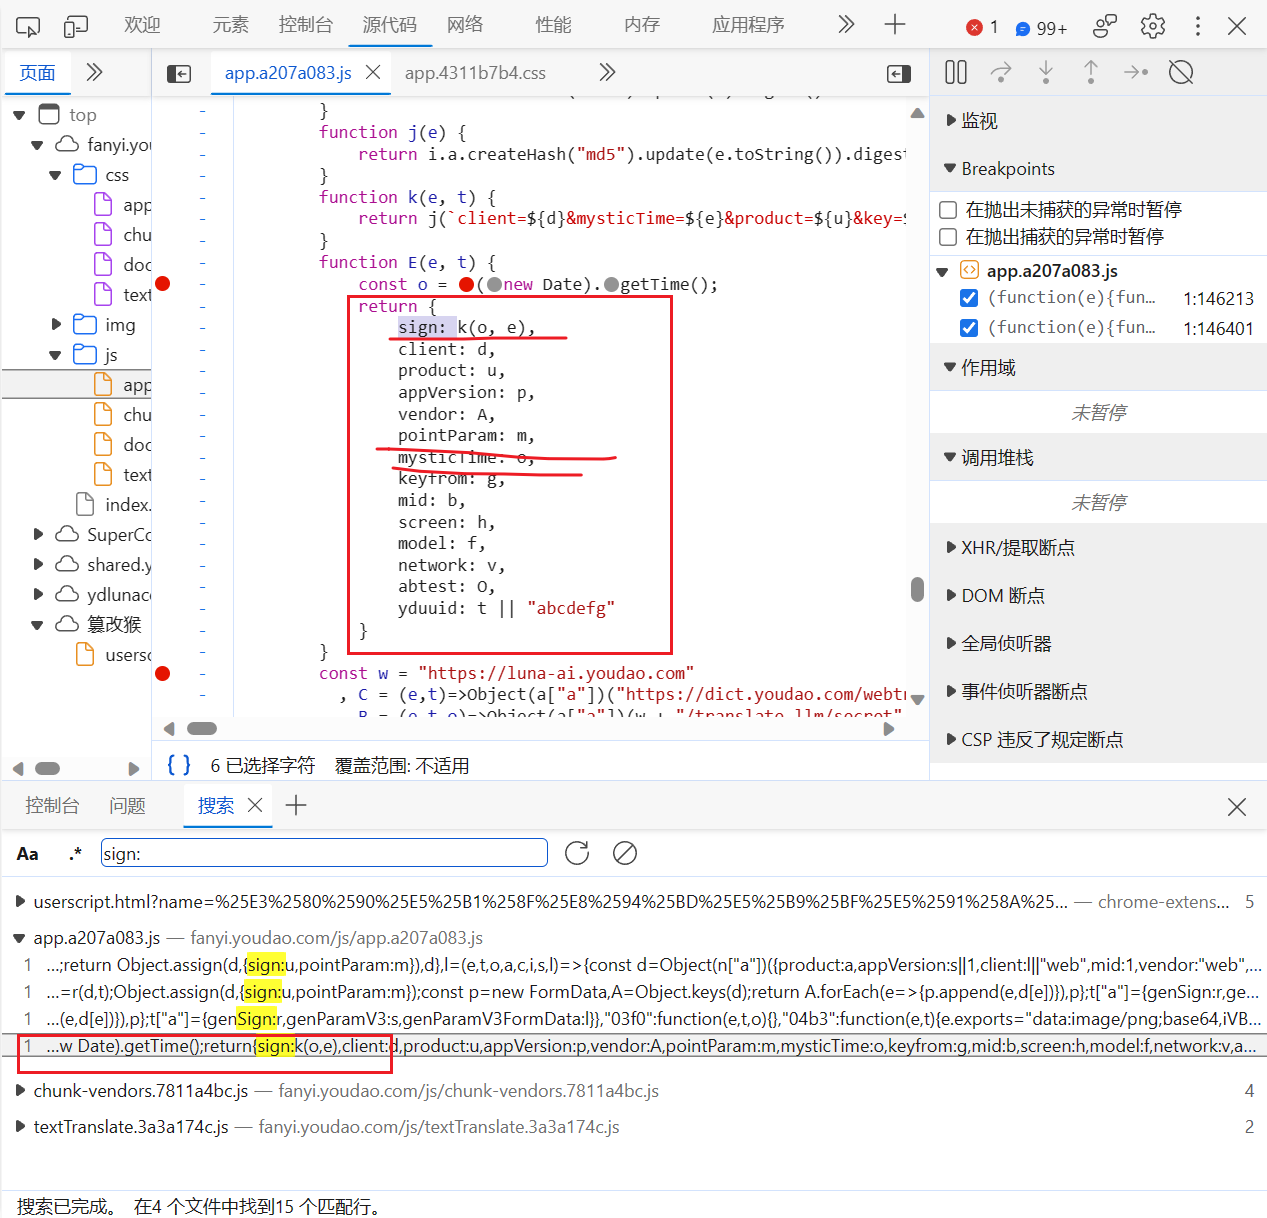
Task: Expand the SuperCopy source node in tree
Action: click(38, 535)
